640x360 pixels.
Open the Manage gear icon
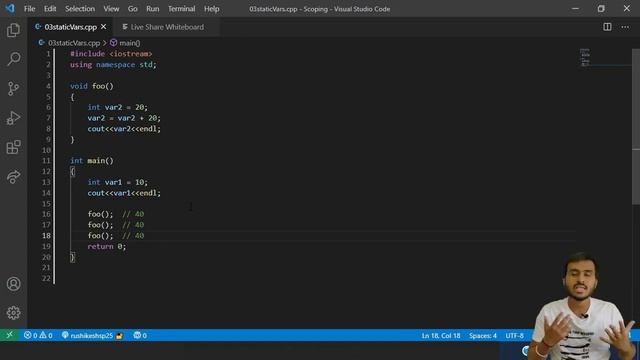13,313
